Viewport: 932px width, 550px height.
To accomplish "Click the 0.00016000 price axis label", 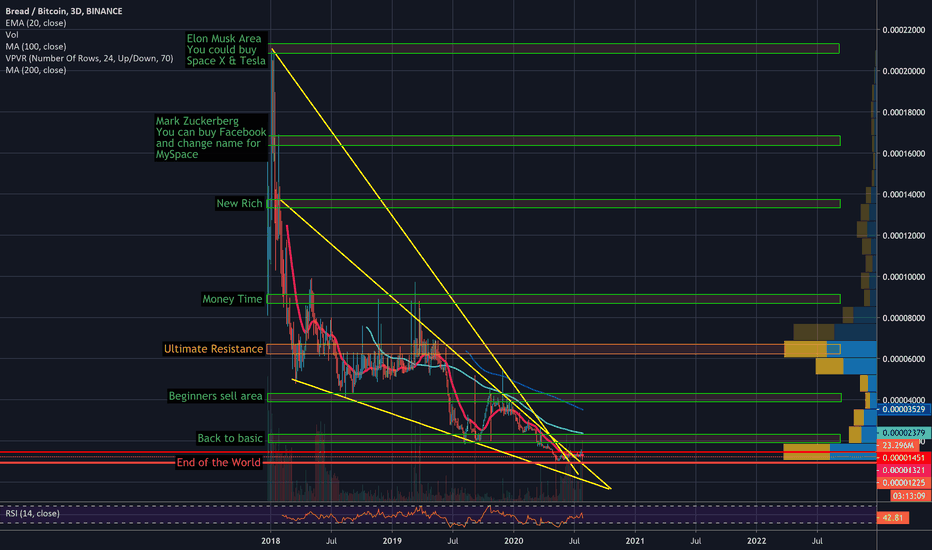I will pos(903,153).
